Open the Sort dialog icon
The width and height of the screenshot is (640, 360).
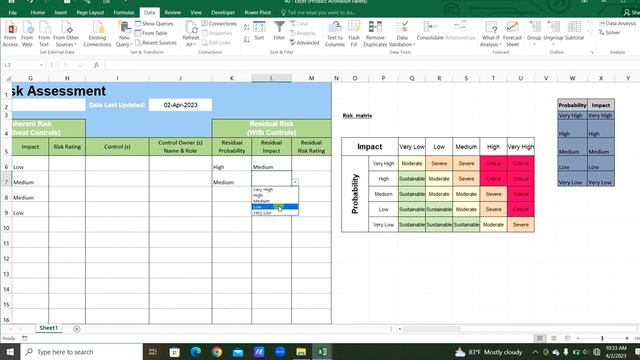tap(259, 31)
